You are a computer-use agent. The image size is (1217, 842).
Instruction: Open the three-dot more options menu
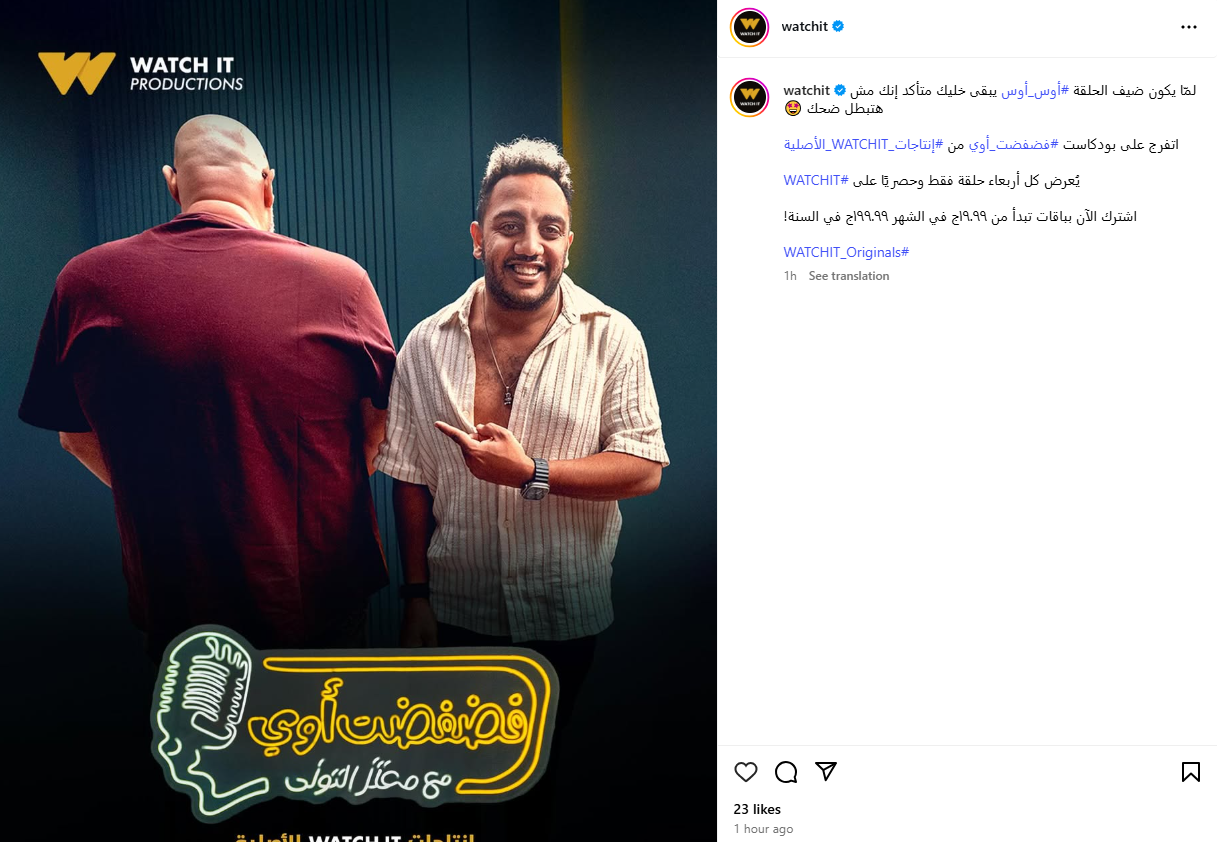click(x=1189, y=27)
